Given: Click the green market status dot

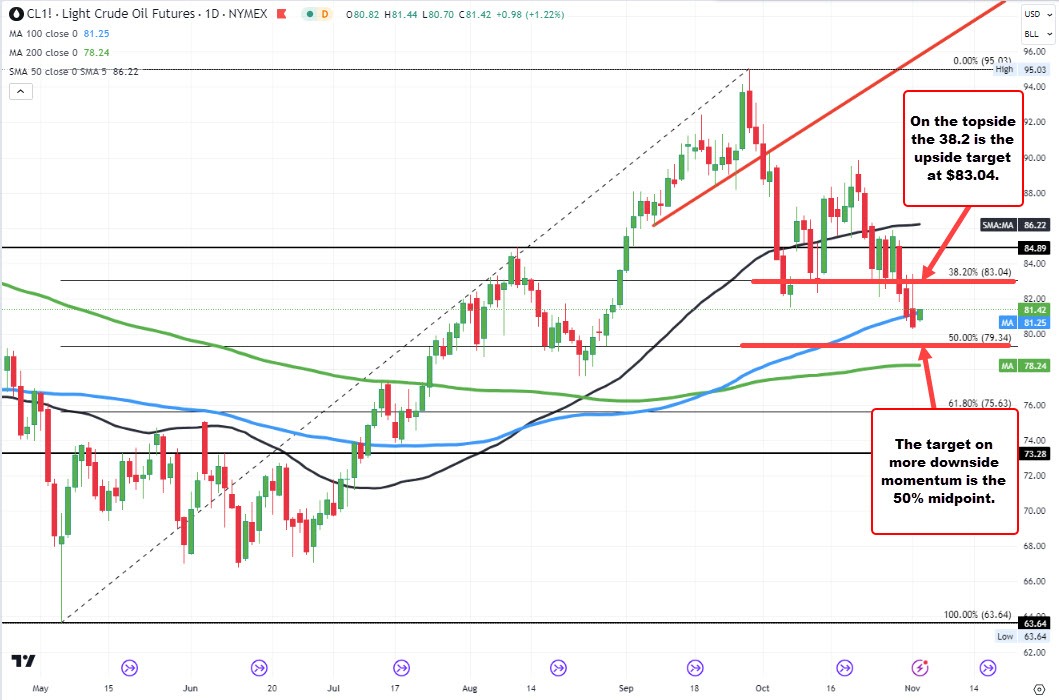Looking at the screenshot, I should point(309,14).
